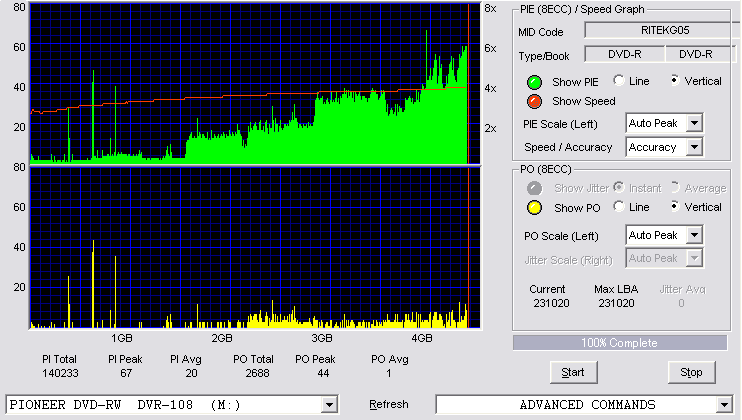
Task: Select Vertical mode for PIE graph
Action: [675, 80]
